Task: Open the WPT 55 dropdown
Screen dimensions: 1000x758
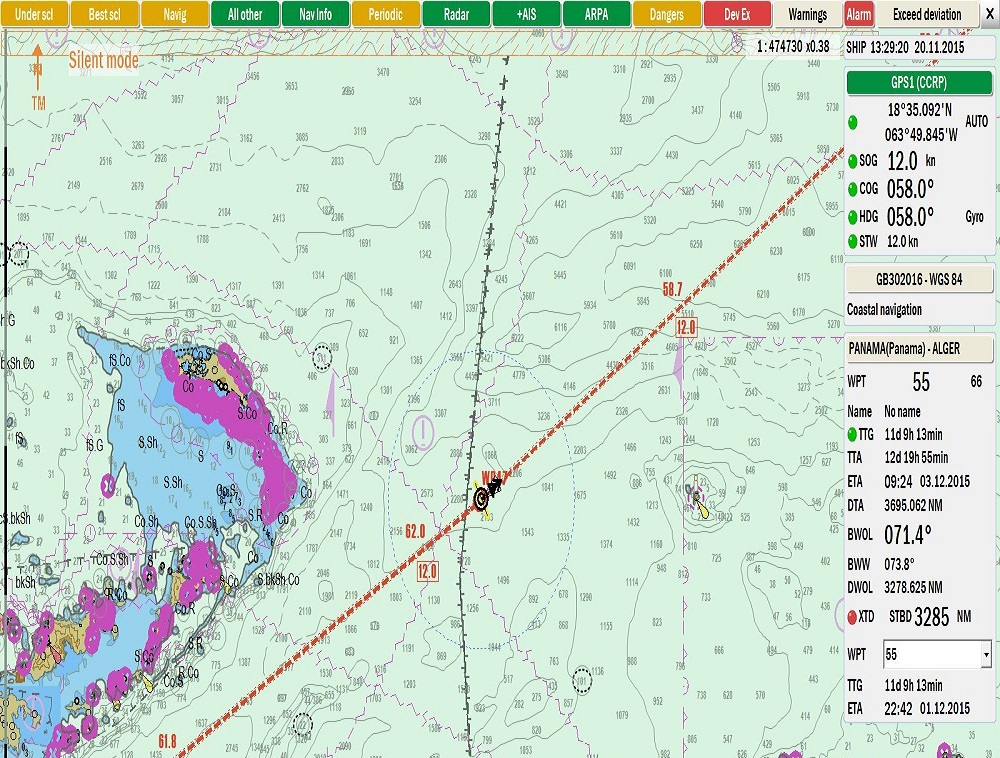Action: click(937, 655)
